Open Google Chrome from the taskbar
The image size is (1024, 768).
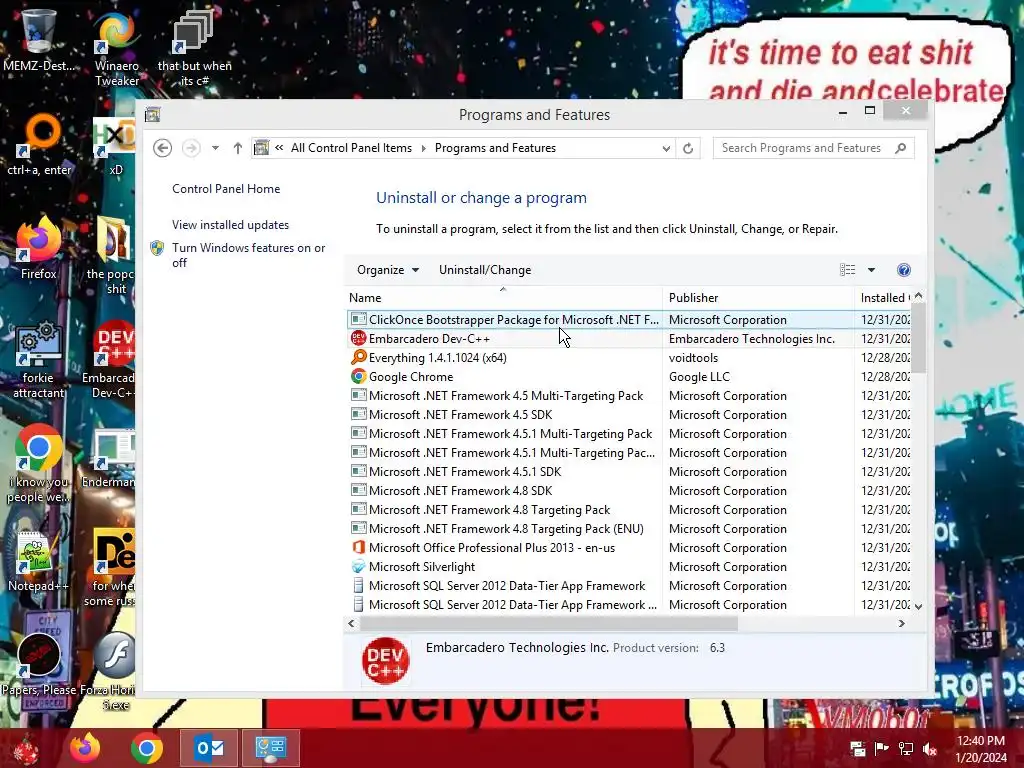point(147,748)
